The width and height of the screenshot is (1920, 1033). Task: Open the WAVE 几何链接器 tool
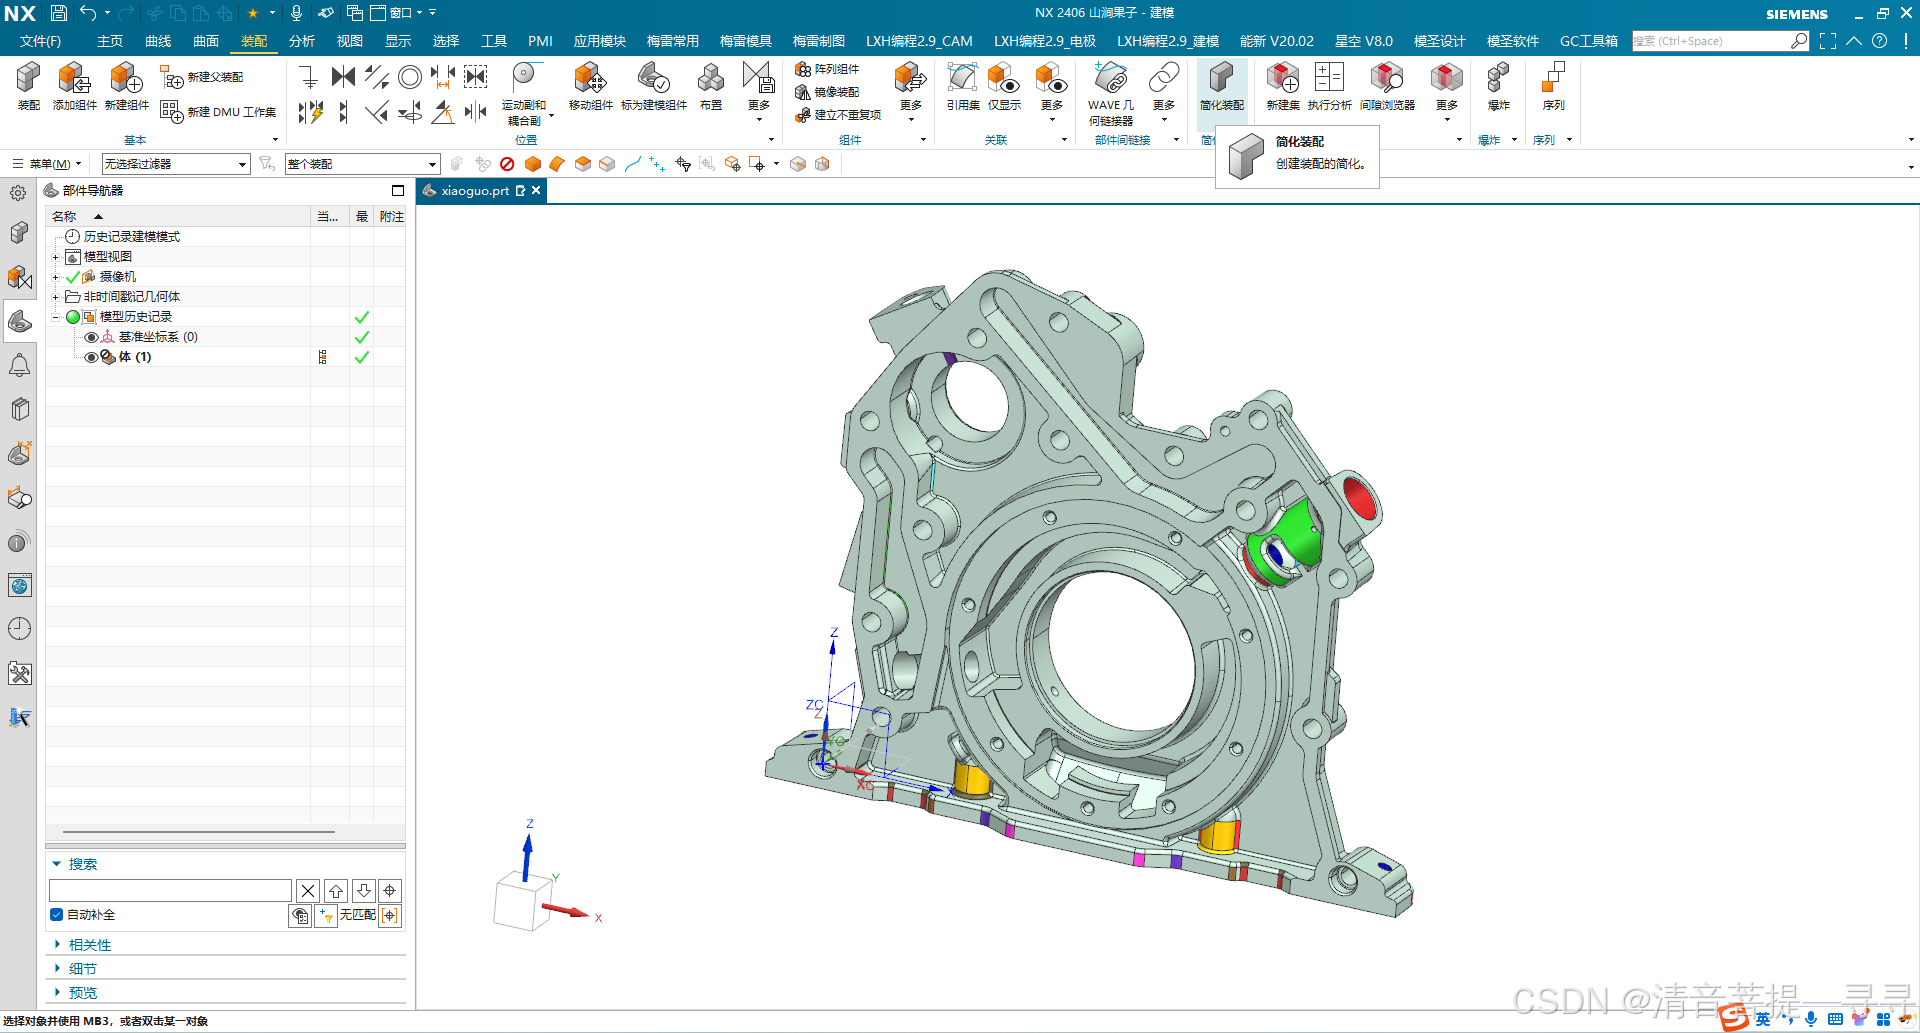click(1111, 93)
